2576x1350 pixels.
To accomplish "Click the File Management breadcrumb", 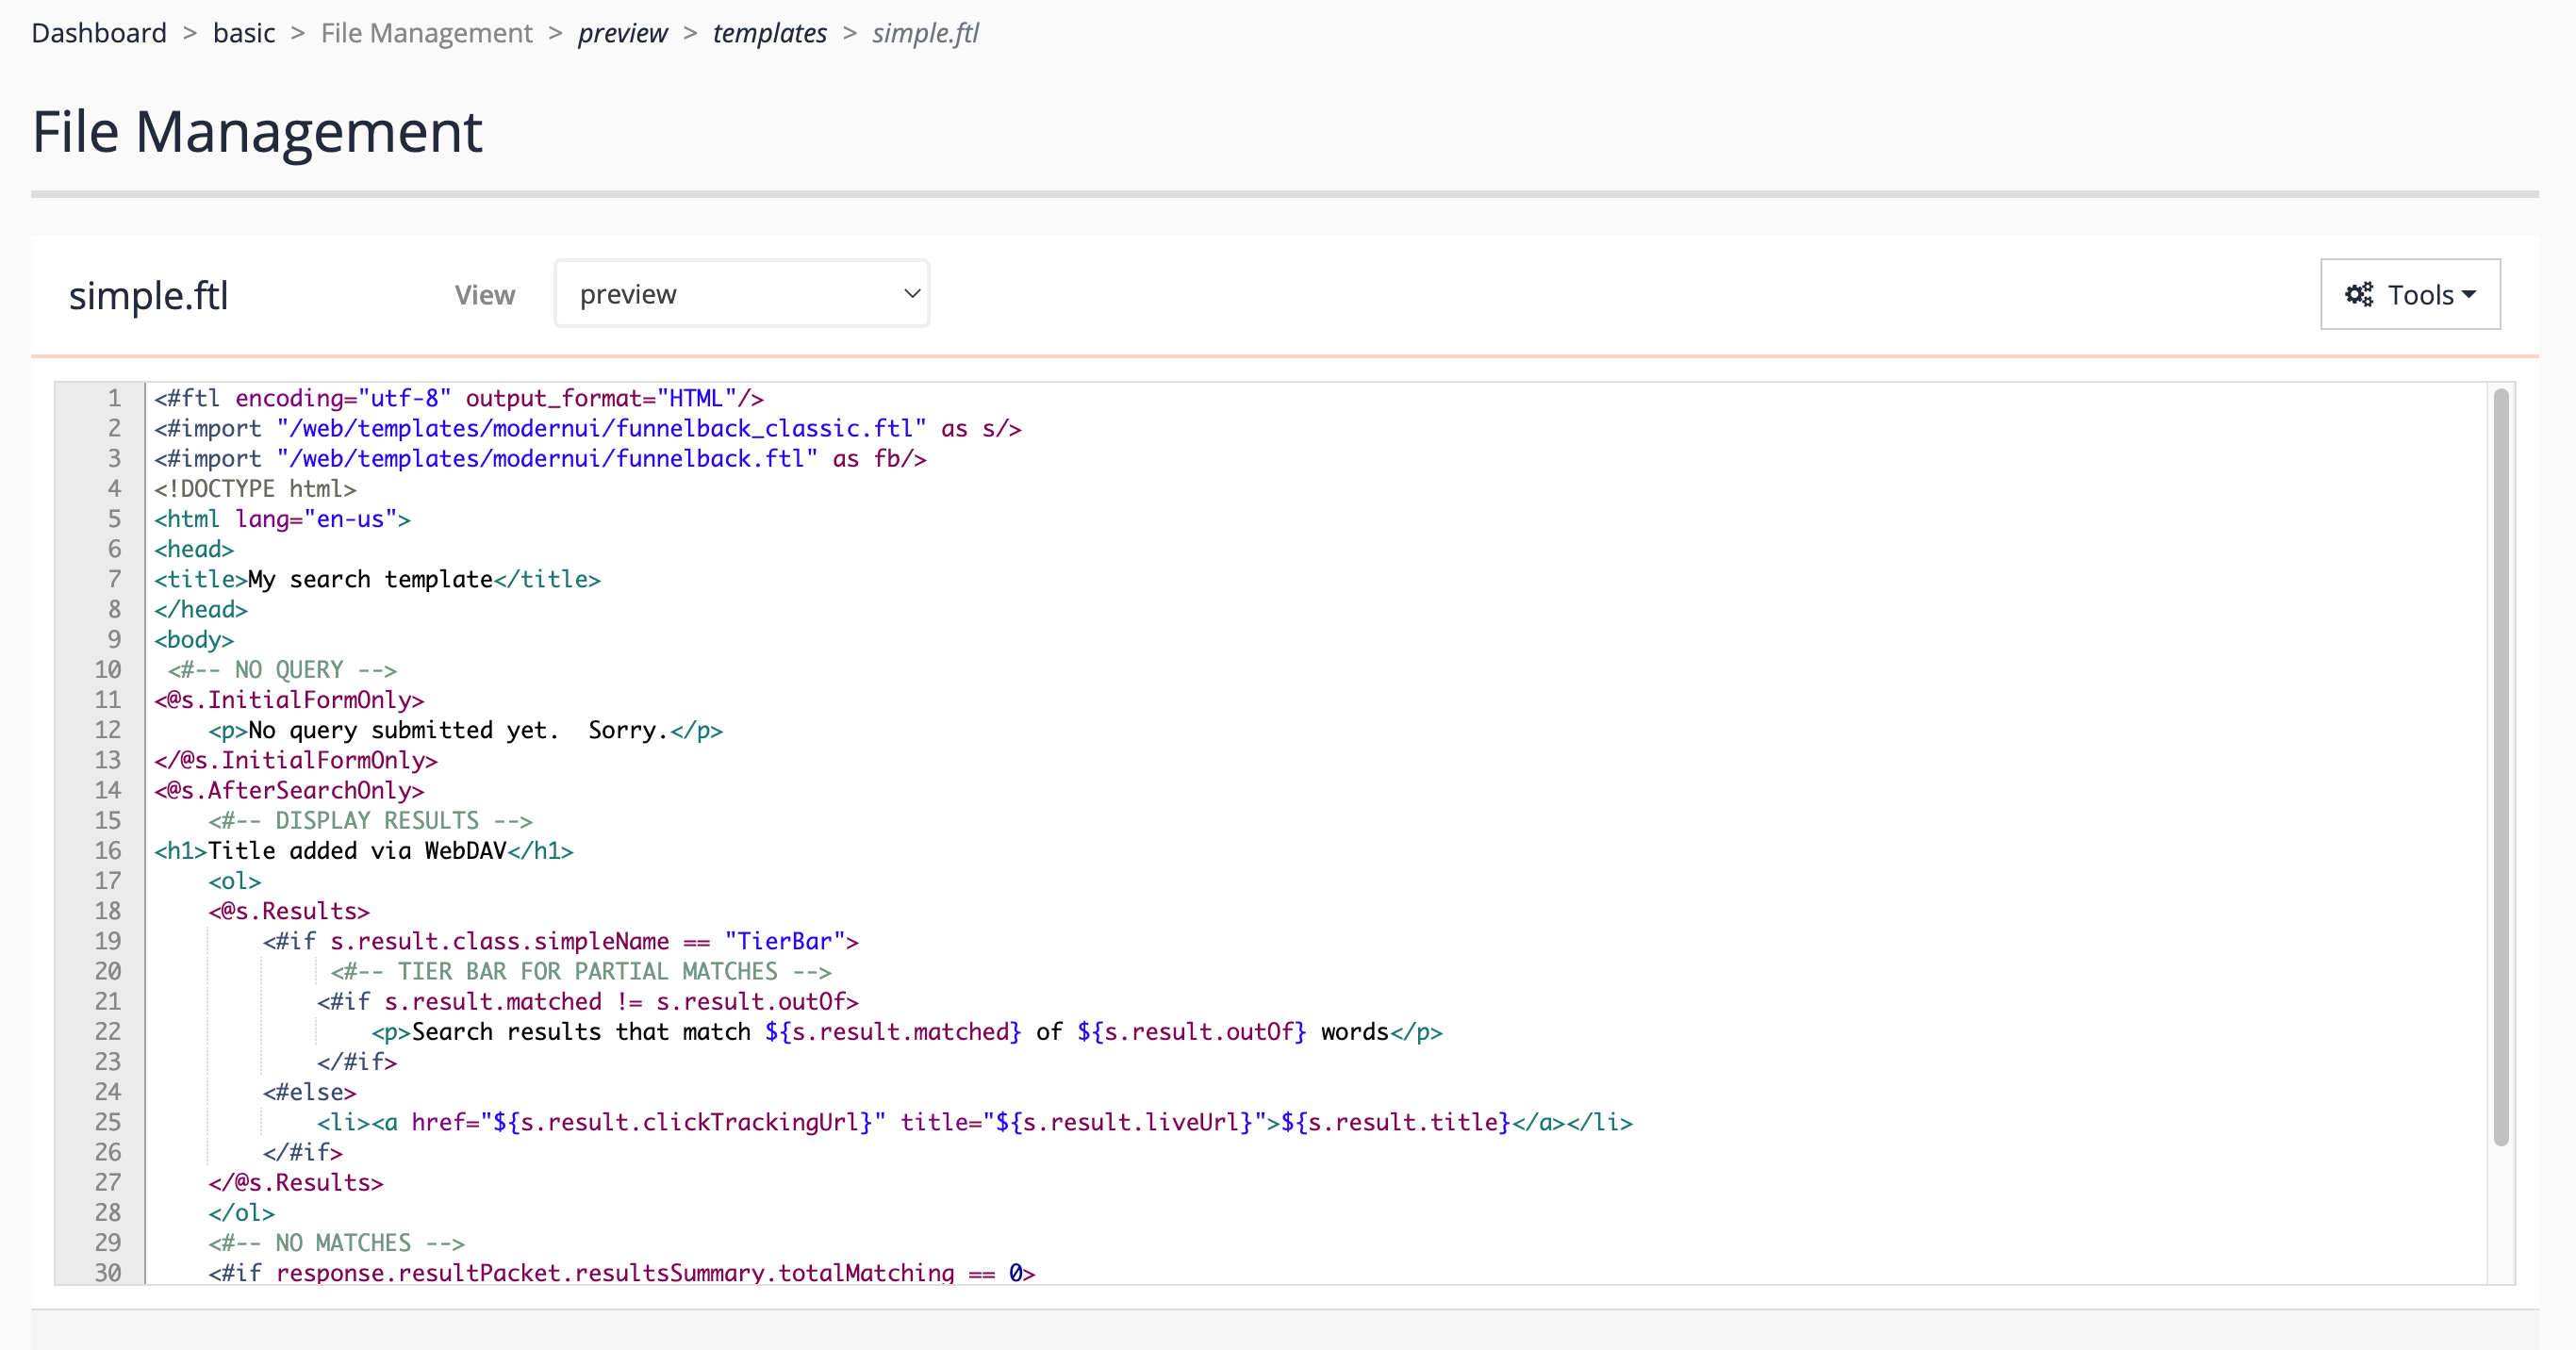I will point(426,32).
